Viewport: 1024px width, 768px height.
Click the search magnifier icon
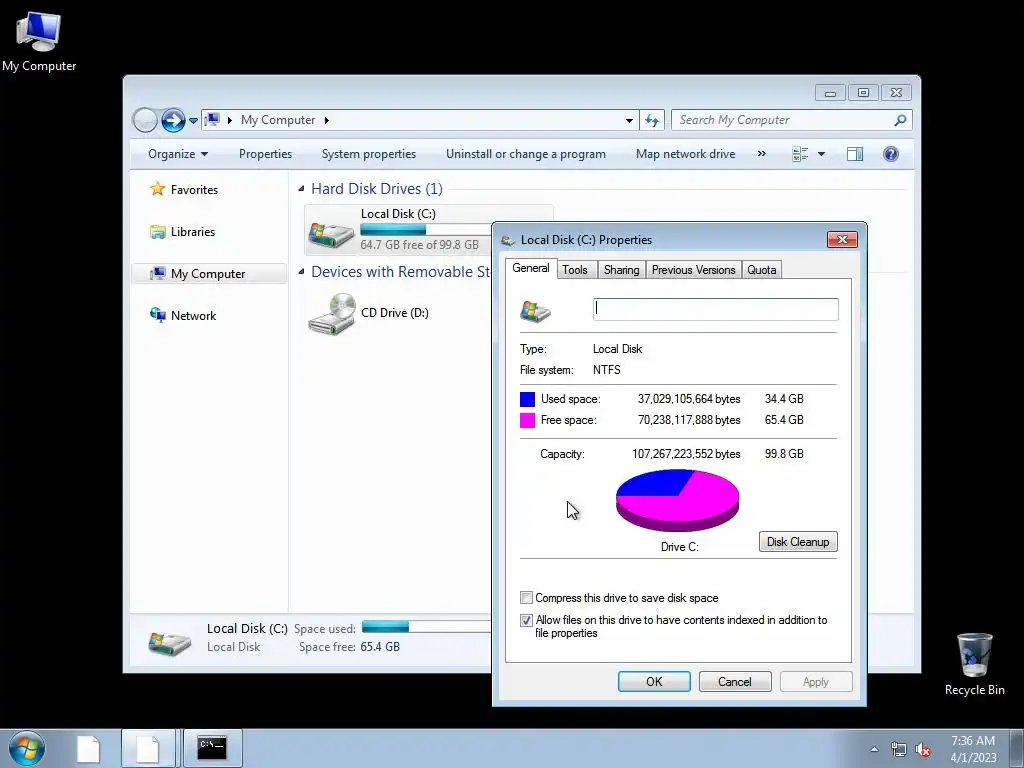pos(901,120)
